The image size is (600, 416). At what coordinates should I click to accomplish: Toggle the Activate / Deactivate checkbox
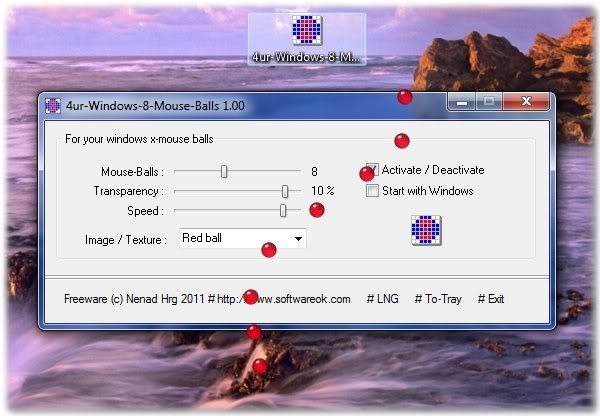click(372, 170)
